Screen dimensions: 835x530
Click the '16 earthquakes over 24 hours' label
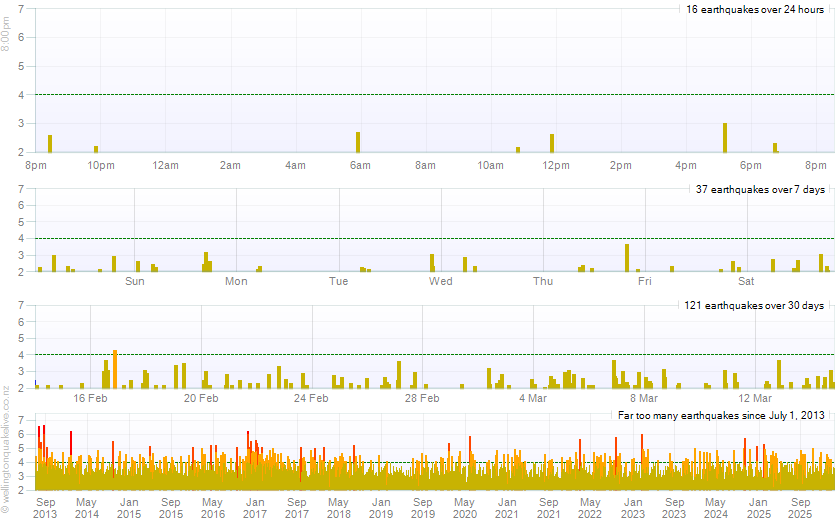(755, 9)
